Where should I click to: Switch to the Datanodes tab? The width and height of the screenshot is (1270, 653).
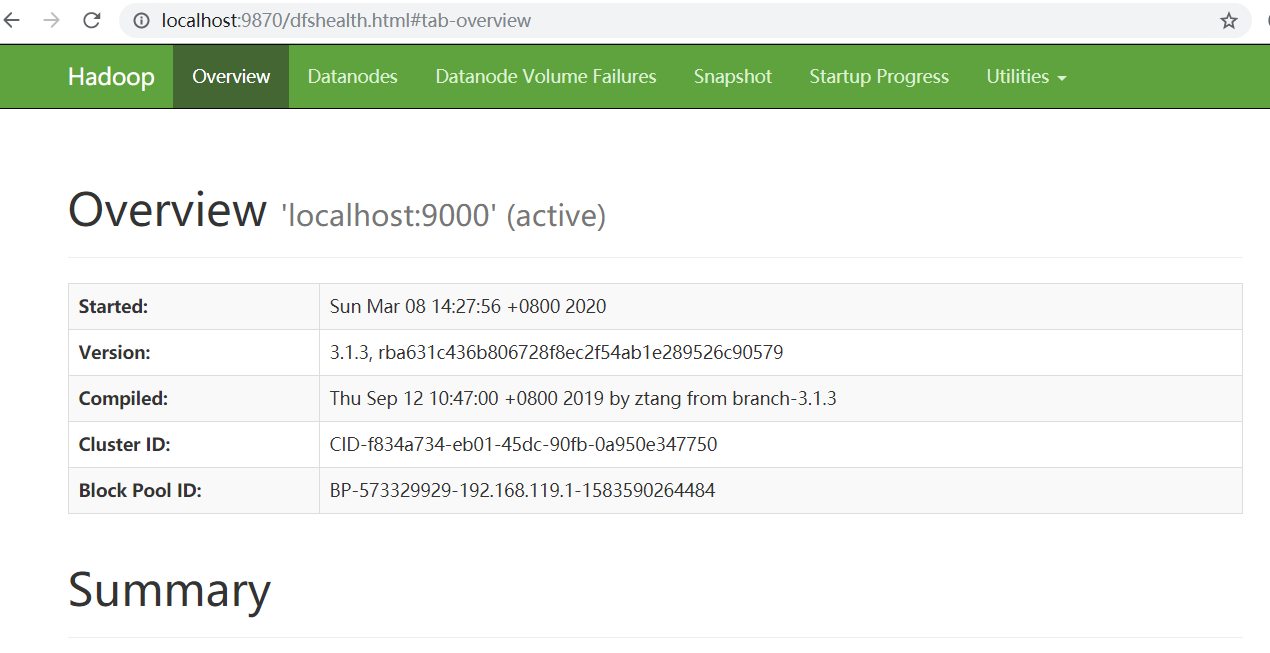352,76
